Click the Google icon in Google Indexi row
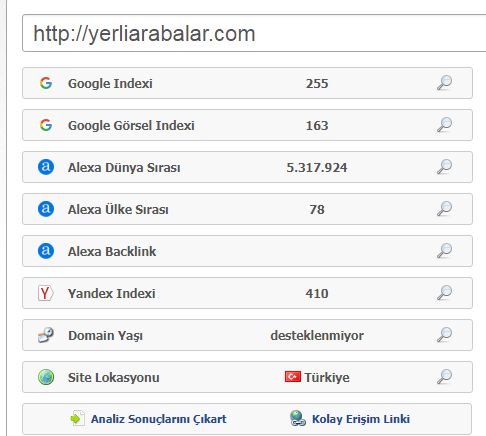This screenshot has width=486, height=436. pyautogui.click(x=46, y=83)
